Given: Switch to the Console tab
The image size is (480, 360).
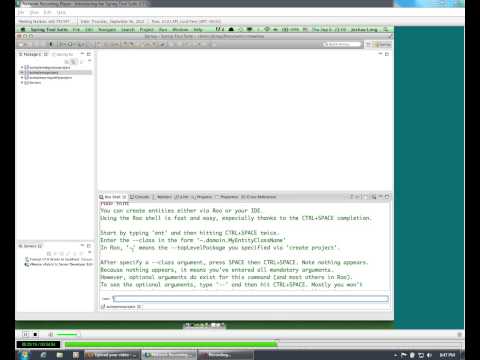Looking at the screenshot, I should 139,197.
